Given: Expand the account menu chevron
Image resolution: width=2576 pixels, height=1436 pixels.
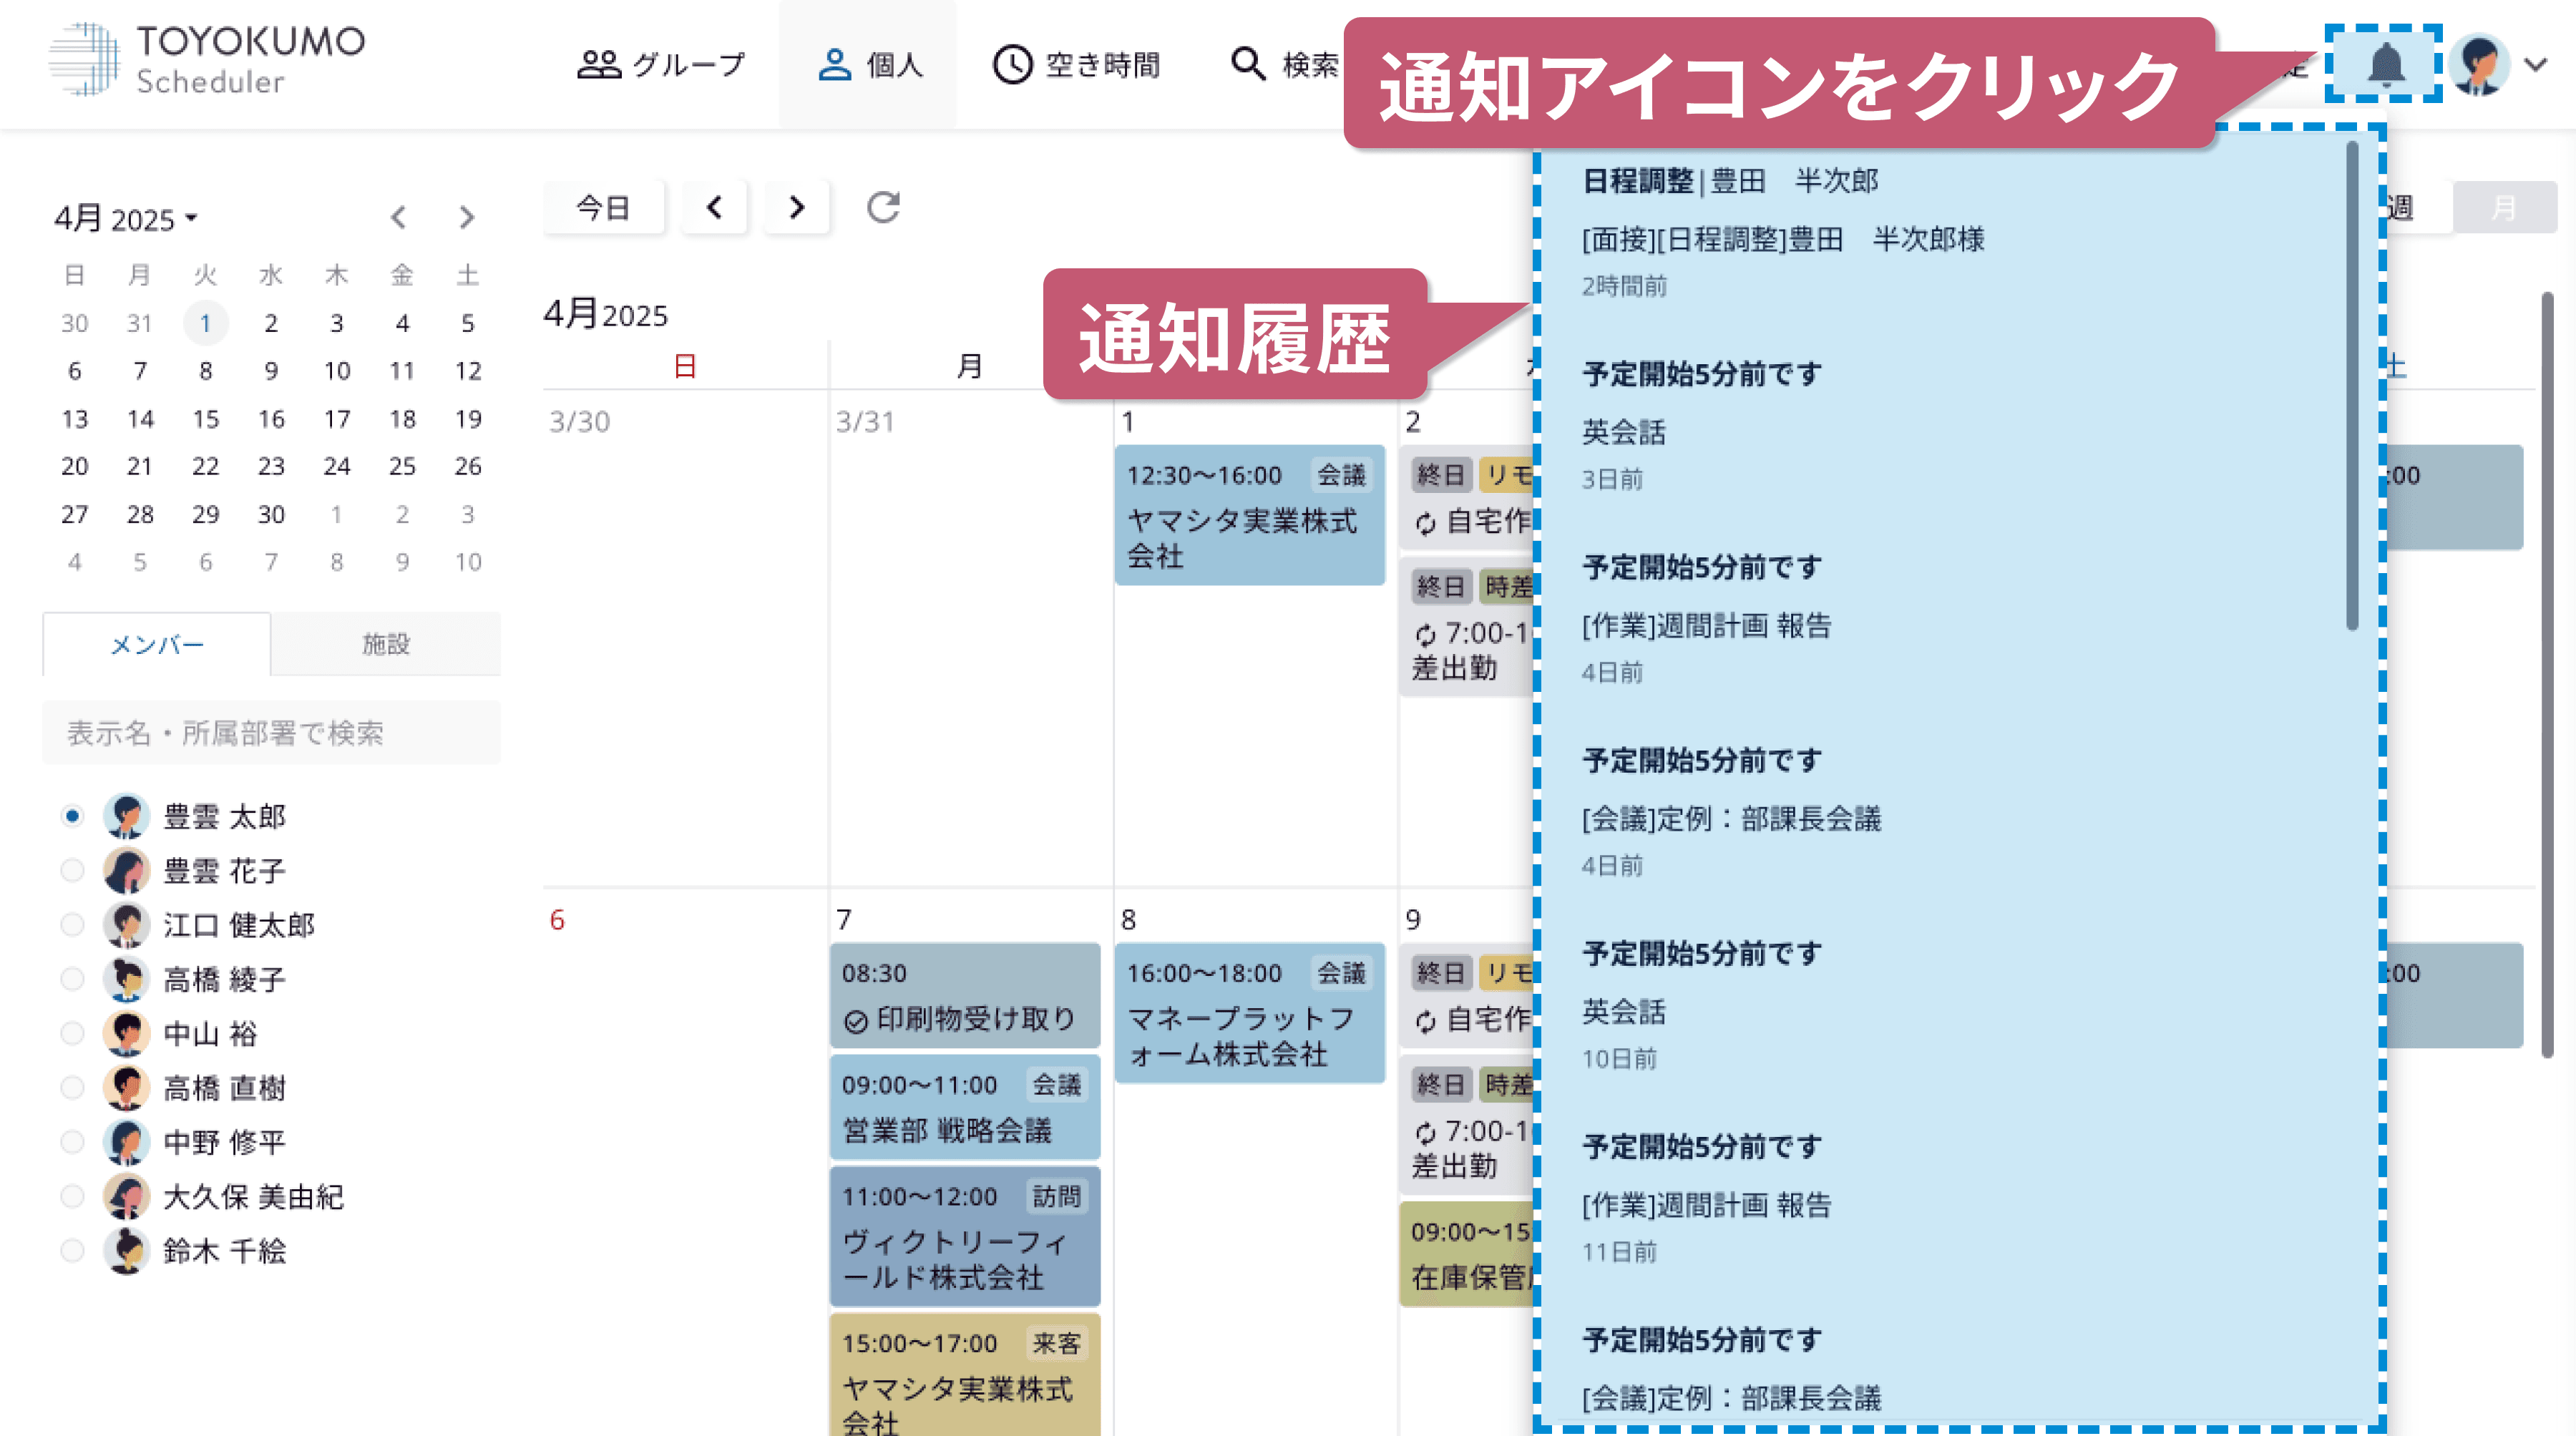Looking at the screenshot, I should point(2535,65).
